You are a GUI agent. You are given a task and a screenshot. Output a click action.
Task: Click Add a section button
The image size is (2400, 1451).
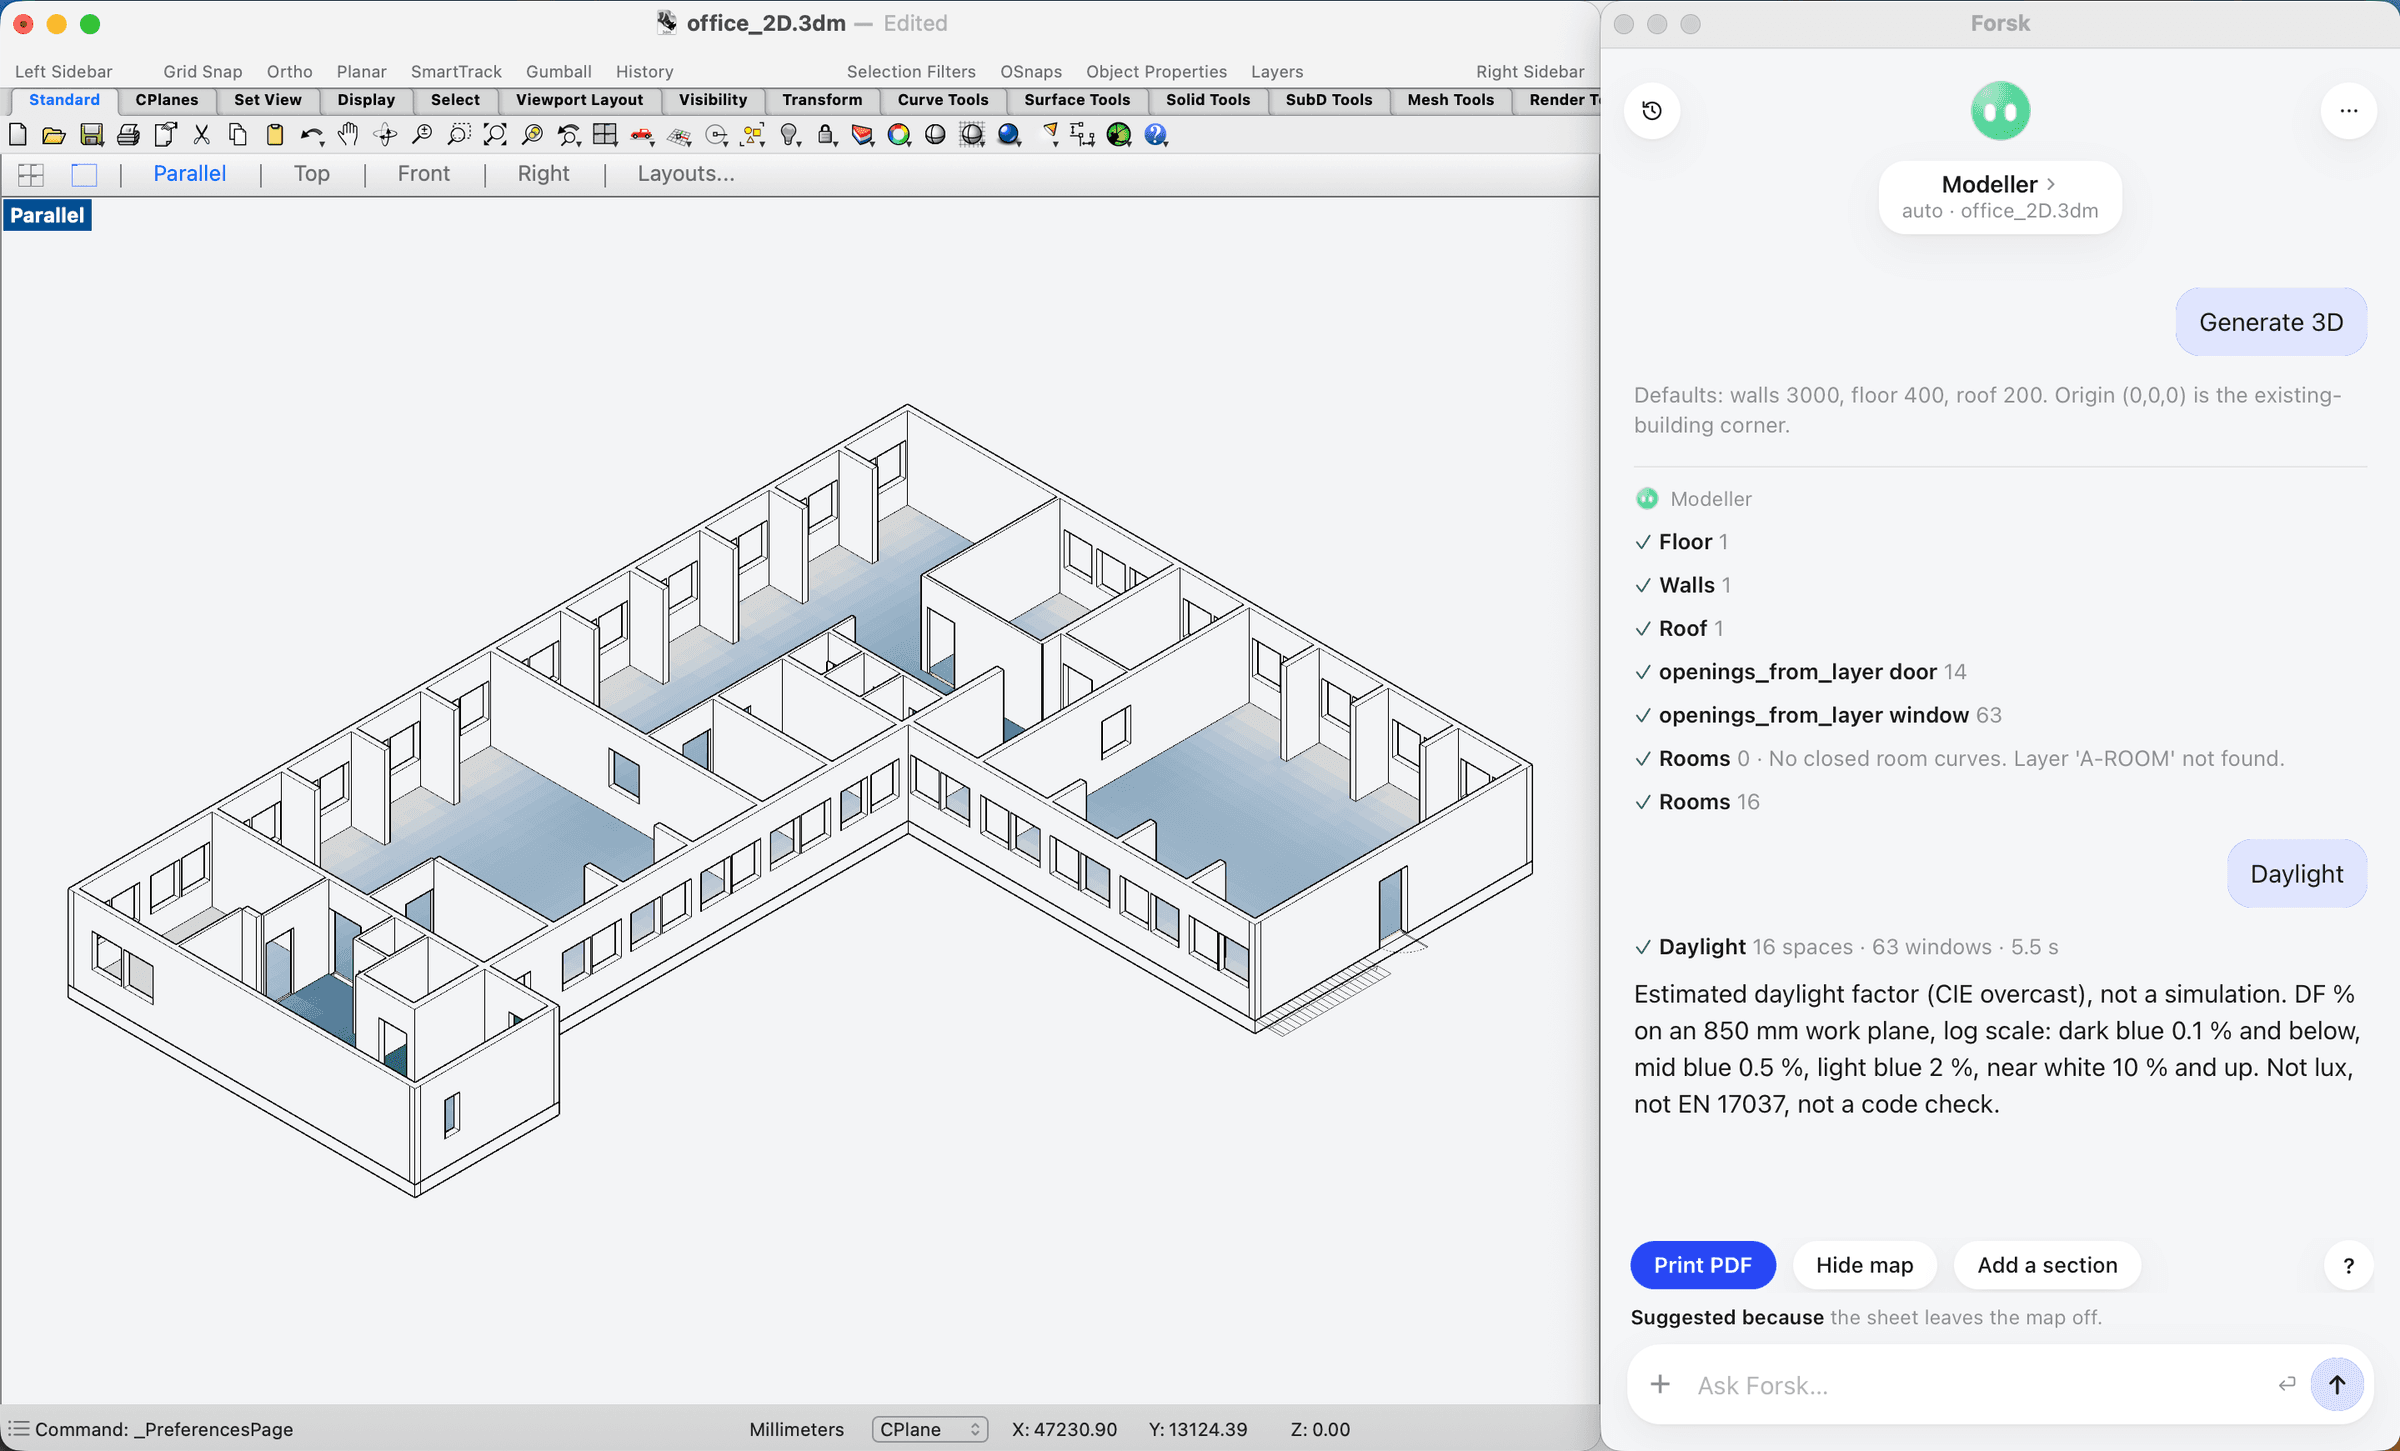2047,1265
